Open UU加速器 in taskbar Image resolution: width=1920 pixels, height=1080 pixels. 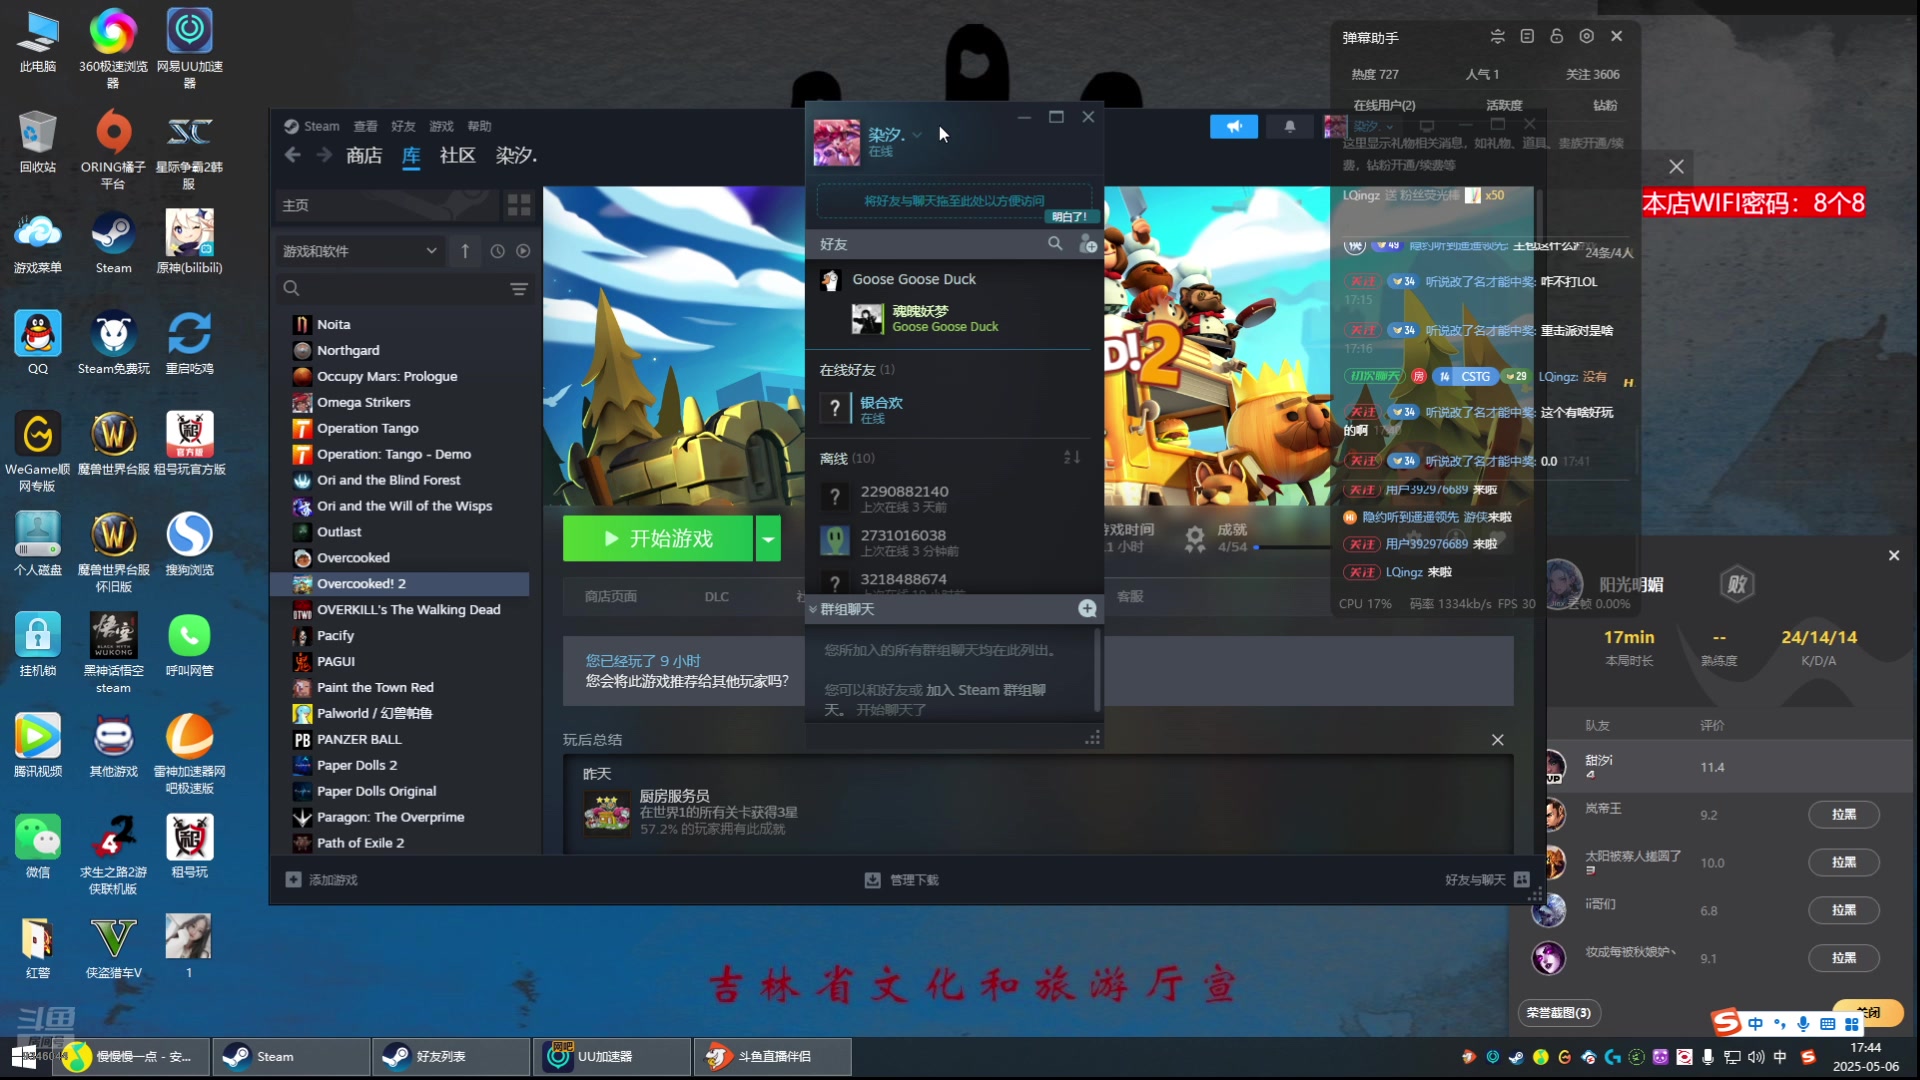click(x=612, y=1057)
